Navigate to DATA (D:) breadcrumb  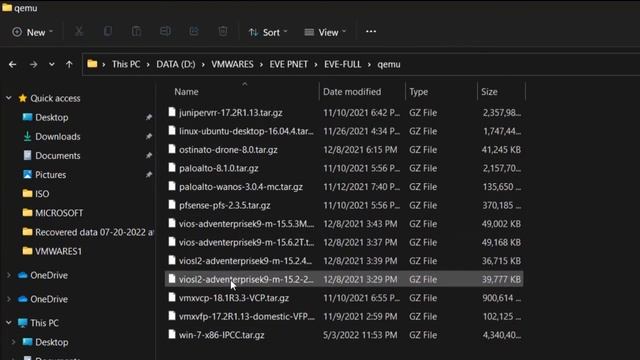[x=176, y=64]
